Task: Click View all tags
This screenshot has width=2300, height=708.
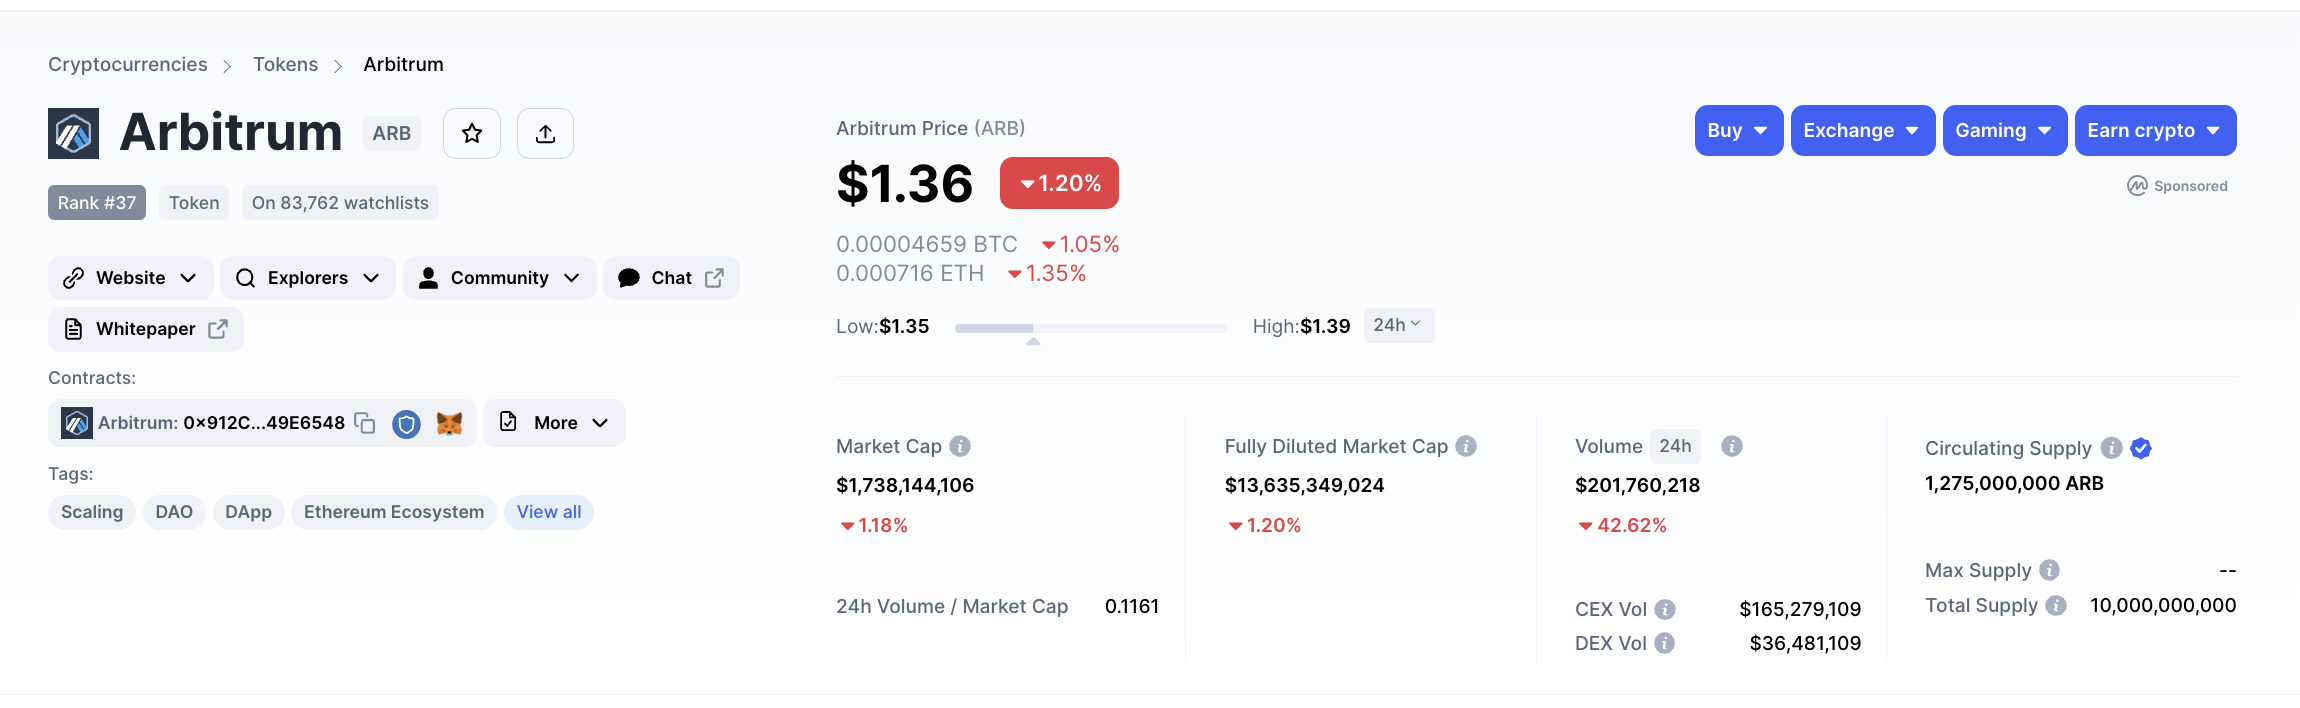Action: [549, 512]
